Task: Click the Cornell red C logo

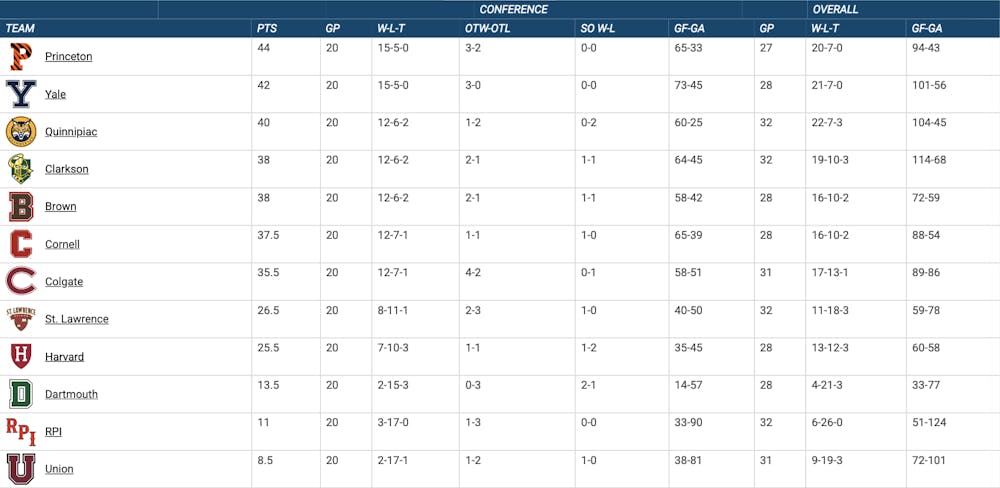Action: click(x=21, y=244)
